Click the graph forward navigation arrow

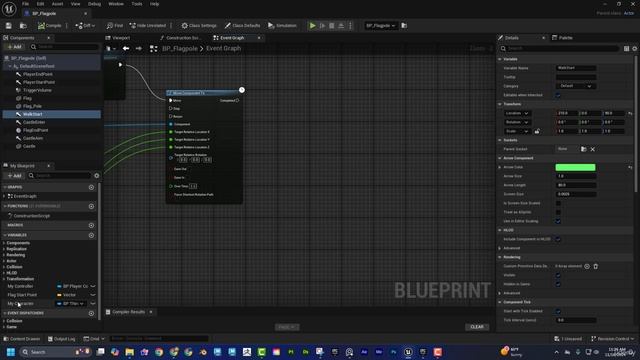pyautogui.click(x=139, y=49)
